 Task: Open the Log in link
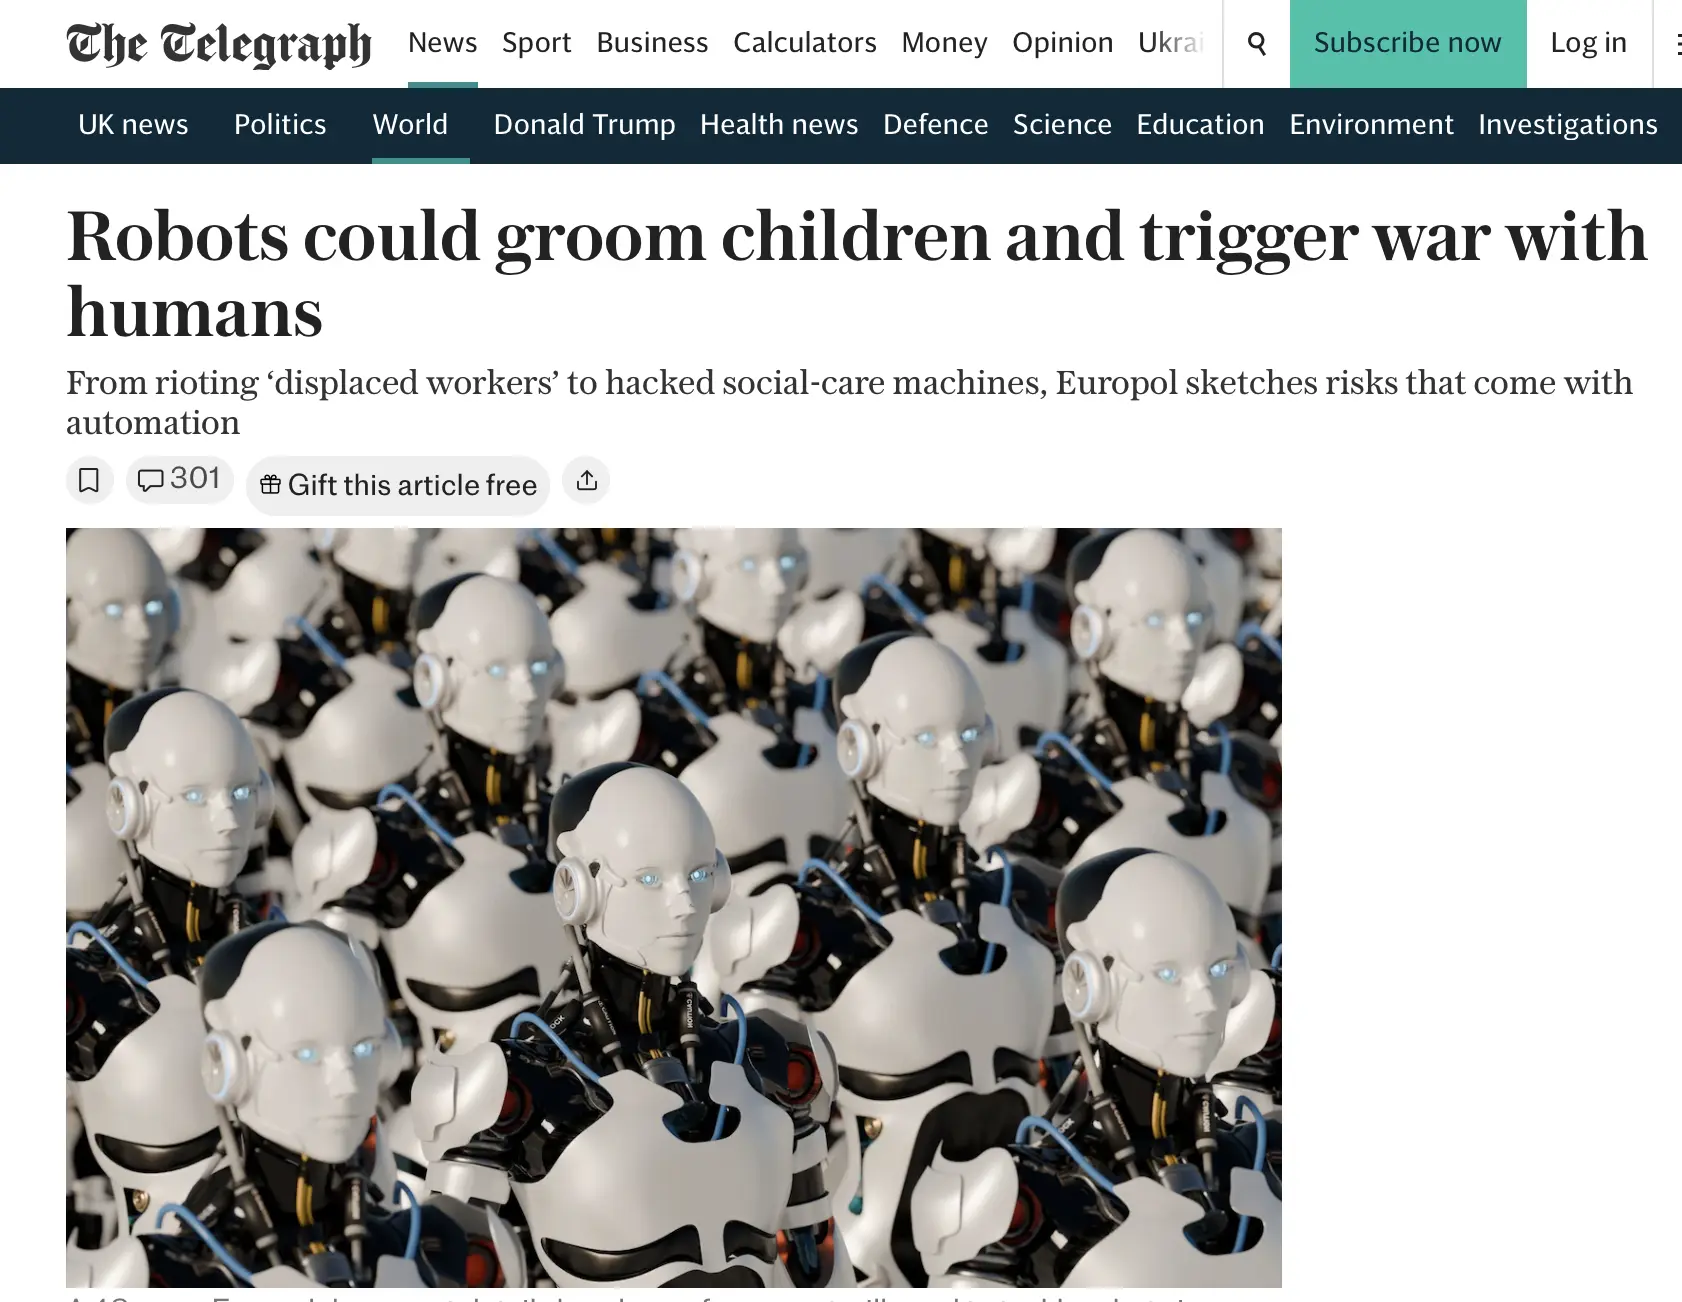pyautogui.click(x=1588, y=43)
